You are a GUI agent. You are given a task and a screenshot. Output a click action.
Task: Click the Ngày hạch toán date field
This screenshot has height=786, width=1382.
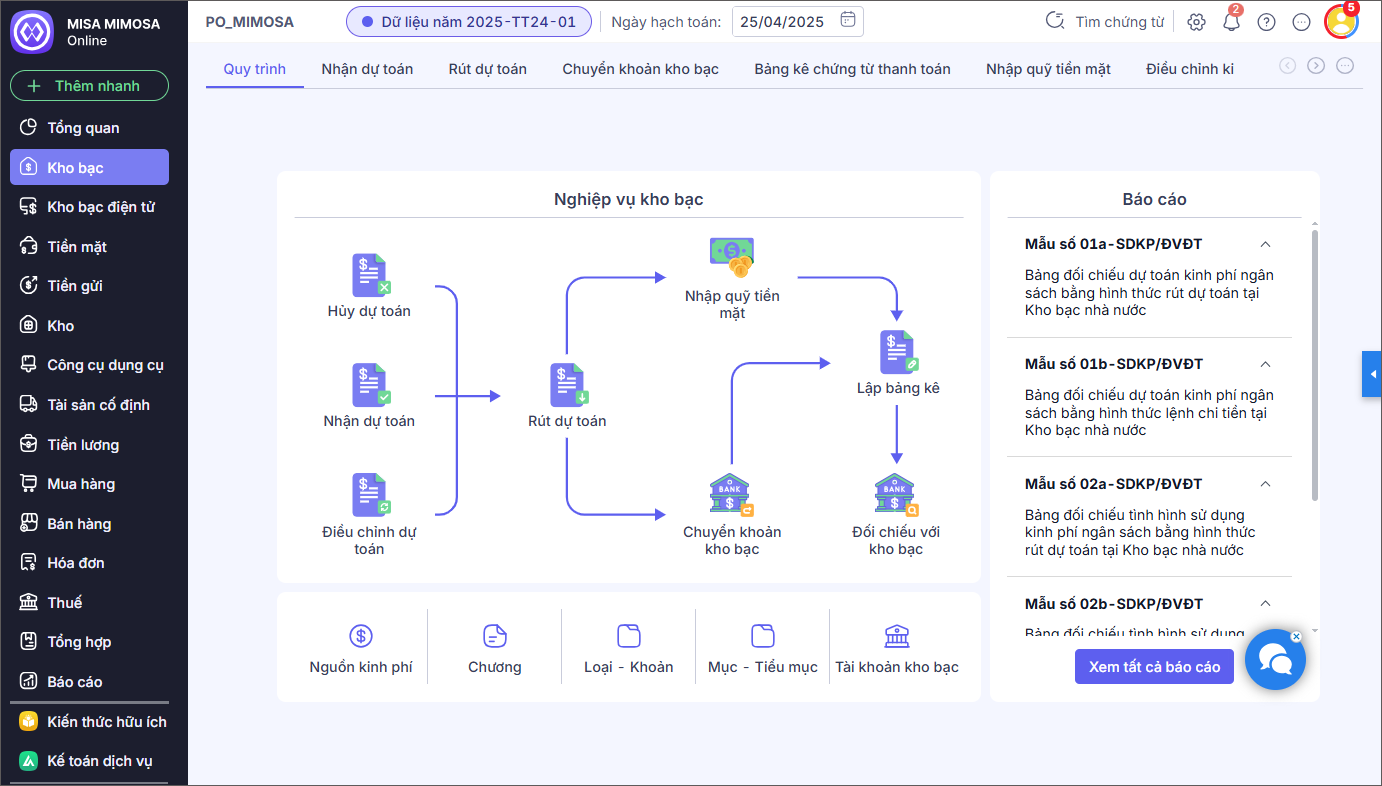click(797, 22)
